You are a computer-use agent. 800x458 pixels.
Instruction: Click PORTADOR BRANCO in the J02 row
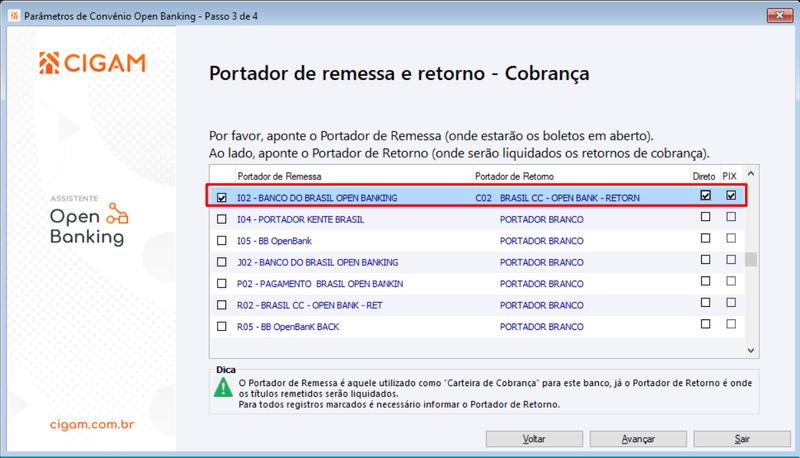541,262
